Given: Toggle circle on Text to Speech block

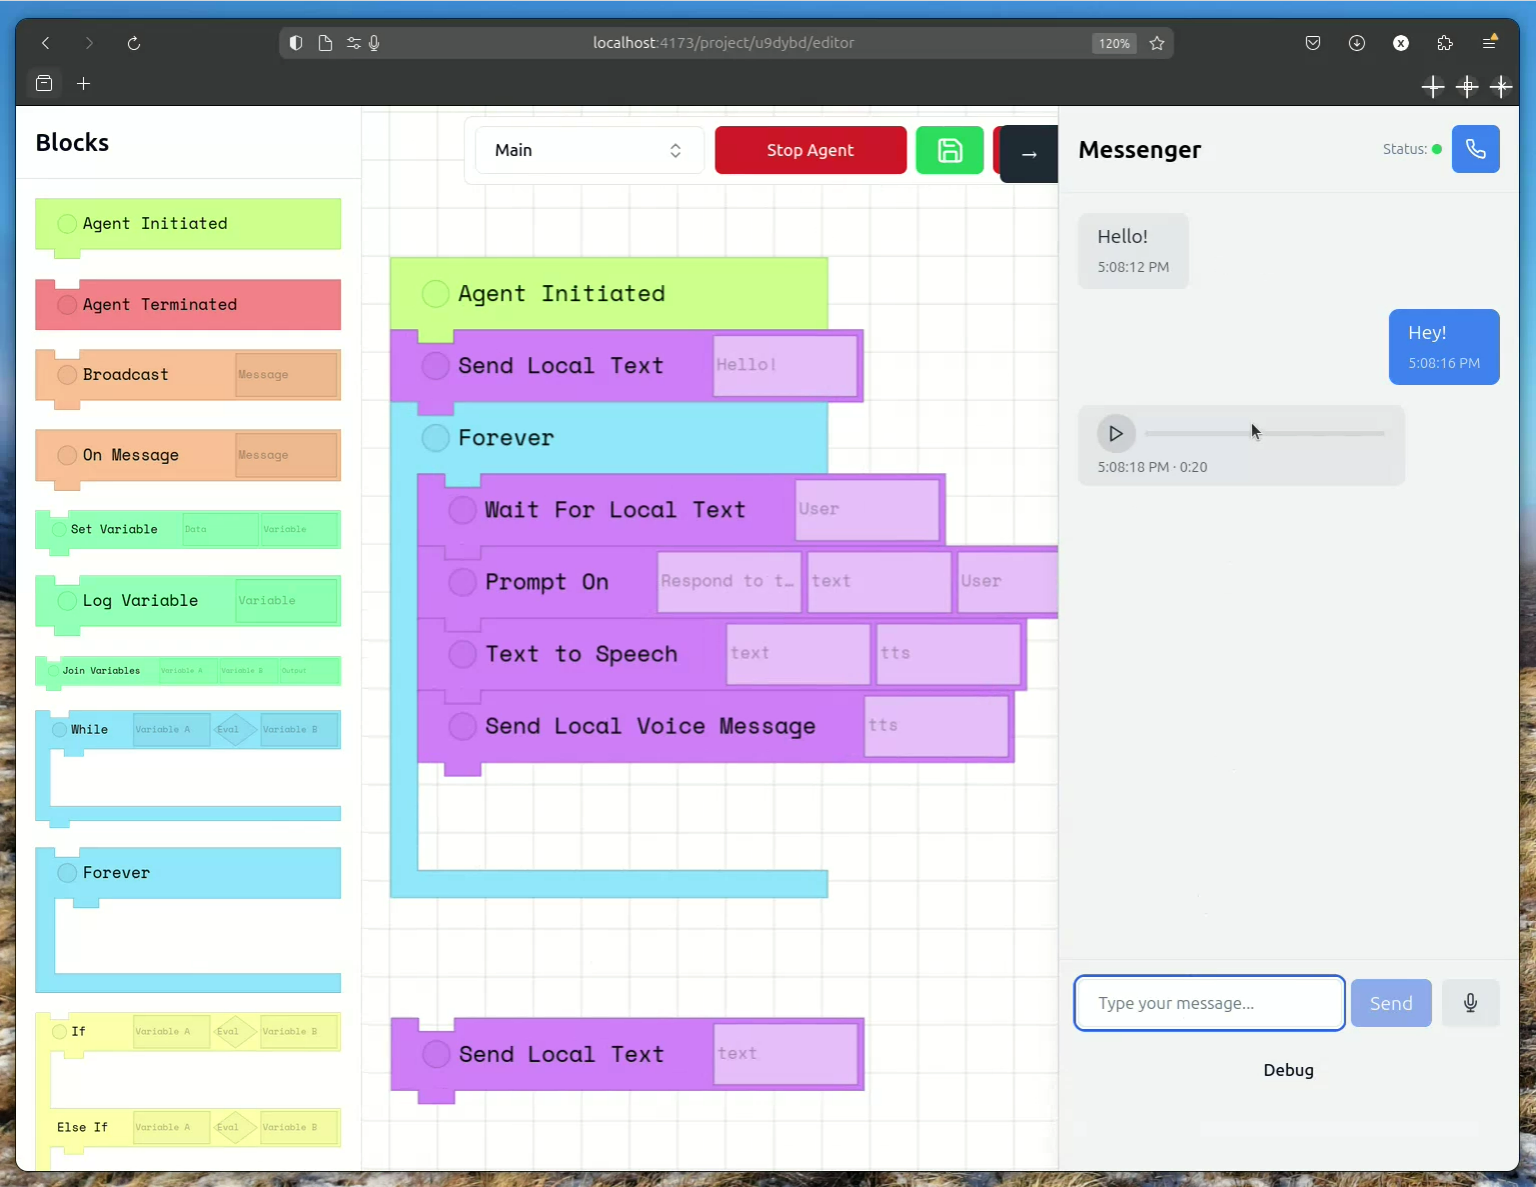Looking at the screenshot, I should (x=462, y=654).
